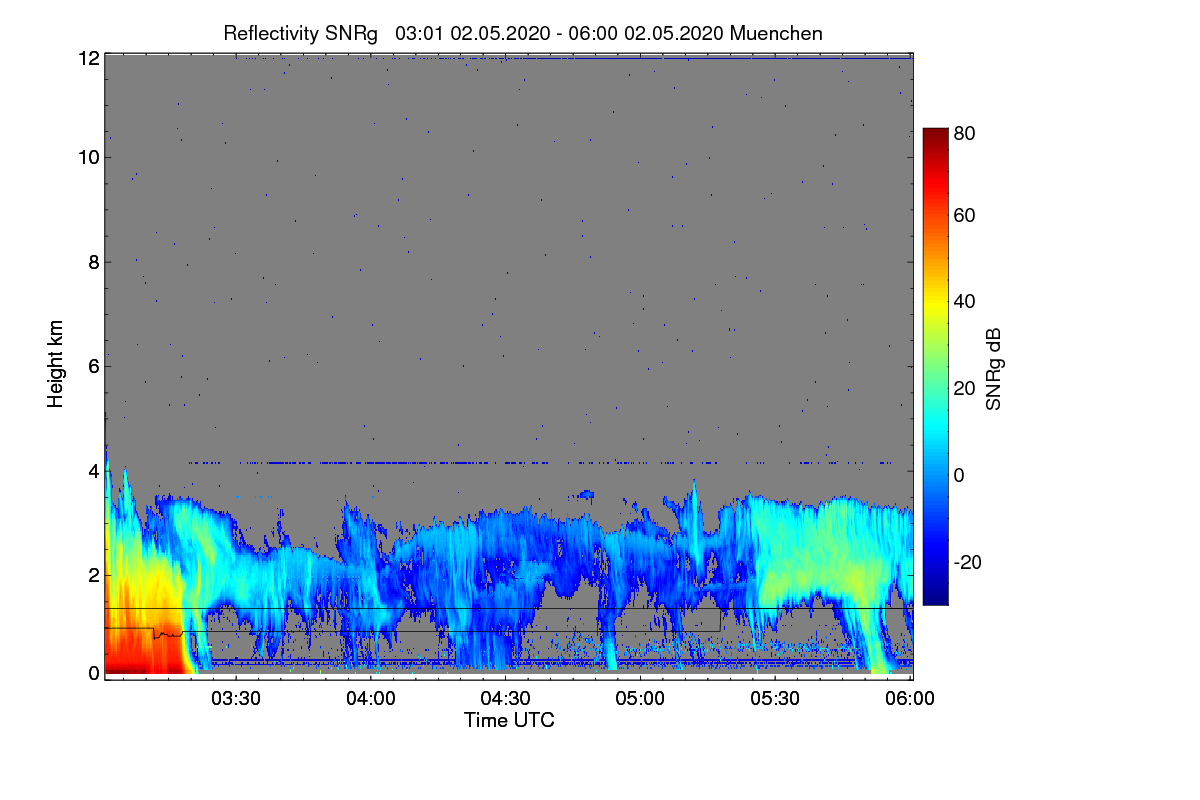Screen dimensions: 1200x800
Task: Click the 6 km height tick label
Action: 94,366
